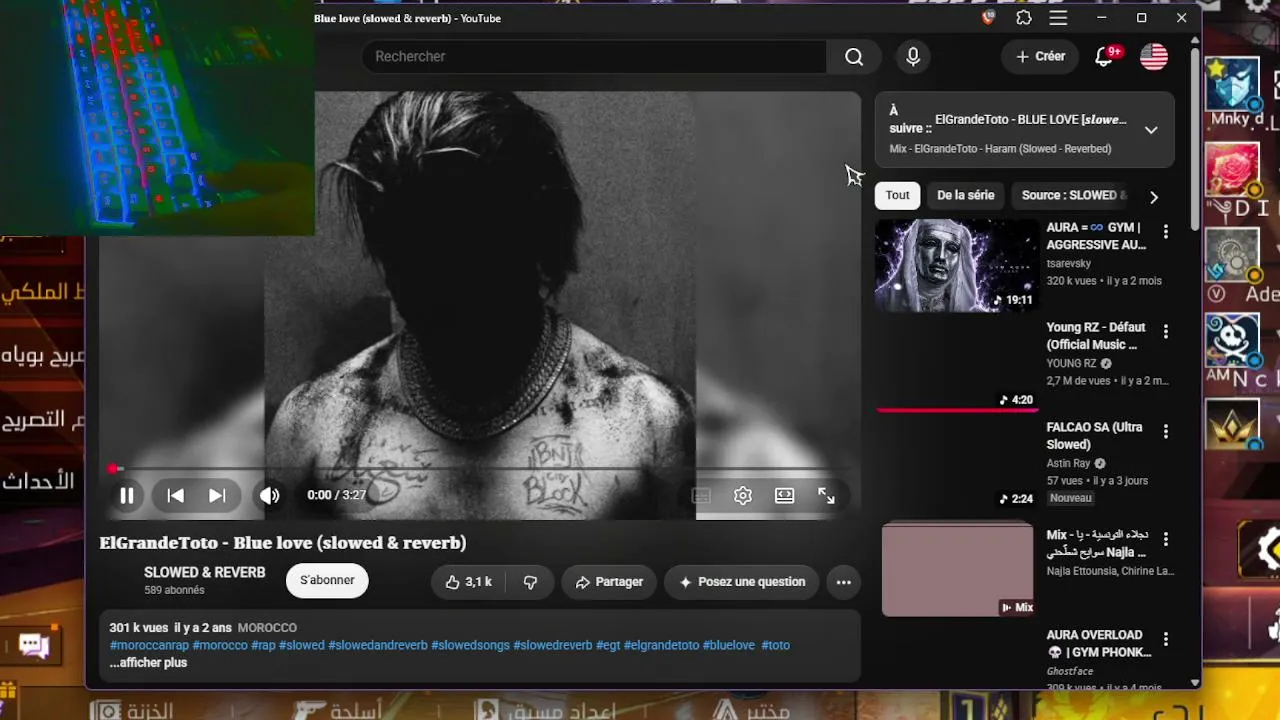Image resolution: width=1280 pixels, height=720 pixels.
Task: Click the Brave shield icon
Action: 989,18
